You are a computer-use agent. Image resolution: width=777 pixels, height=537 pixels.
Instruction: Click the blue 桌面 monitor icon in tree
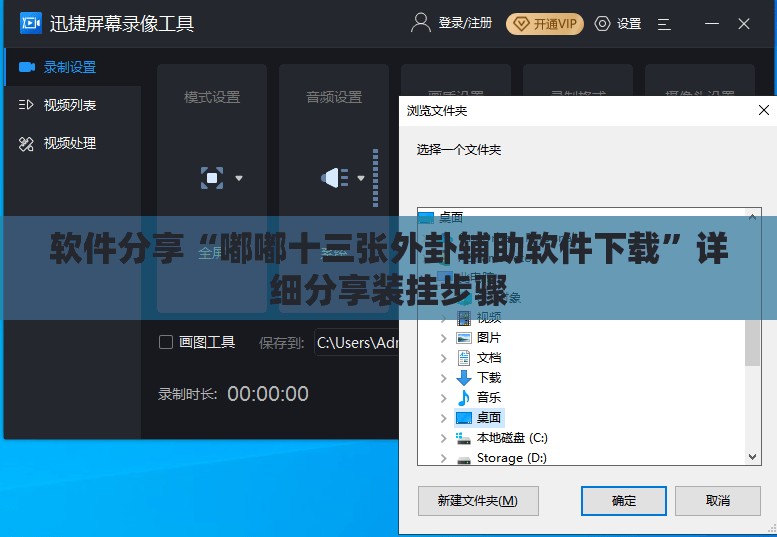click(x=464, y=418)
